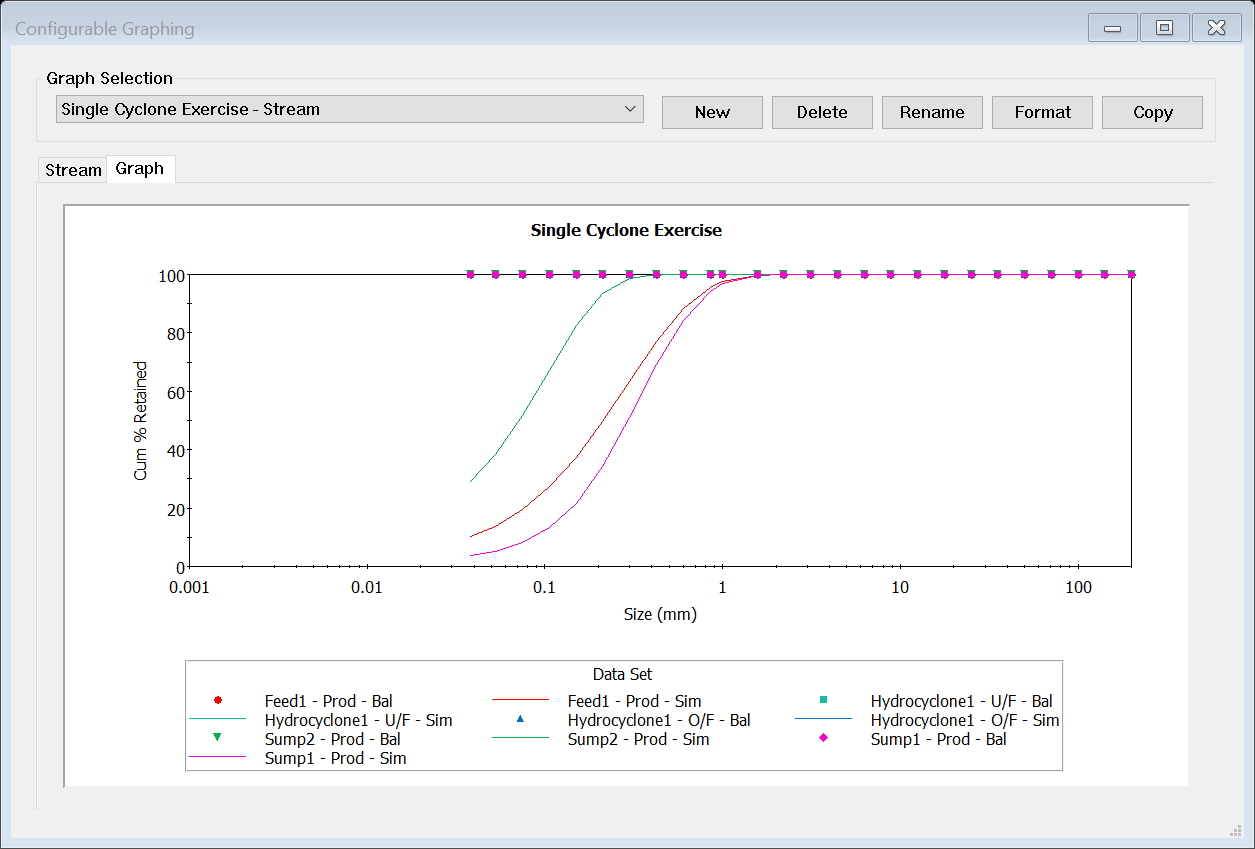Click the Copy button
1255x849 pixels.
pyautogui.click(x=1152, y=112)
